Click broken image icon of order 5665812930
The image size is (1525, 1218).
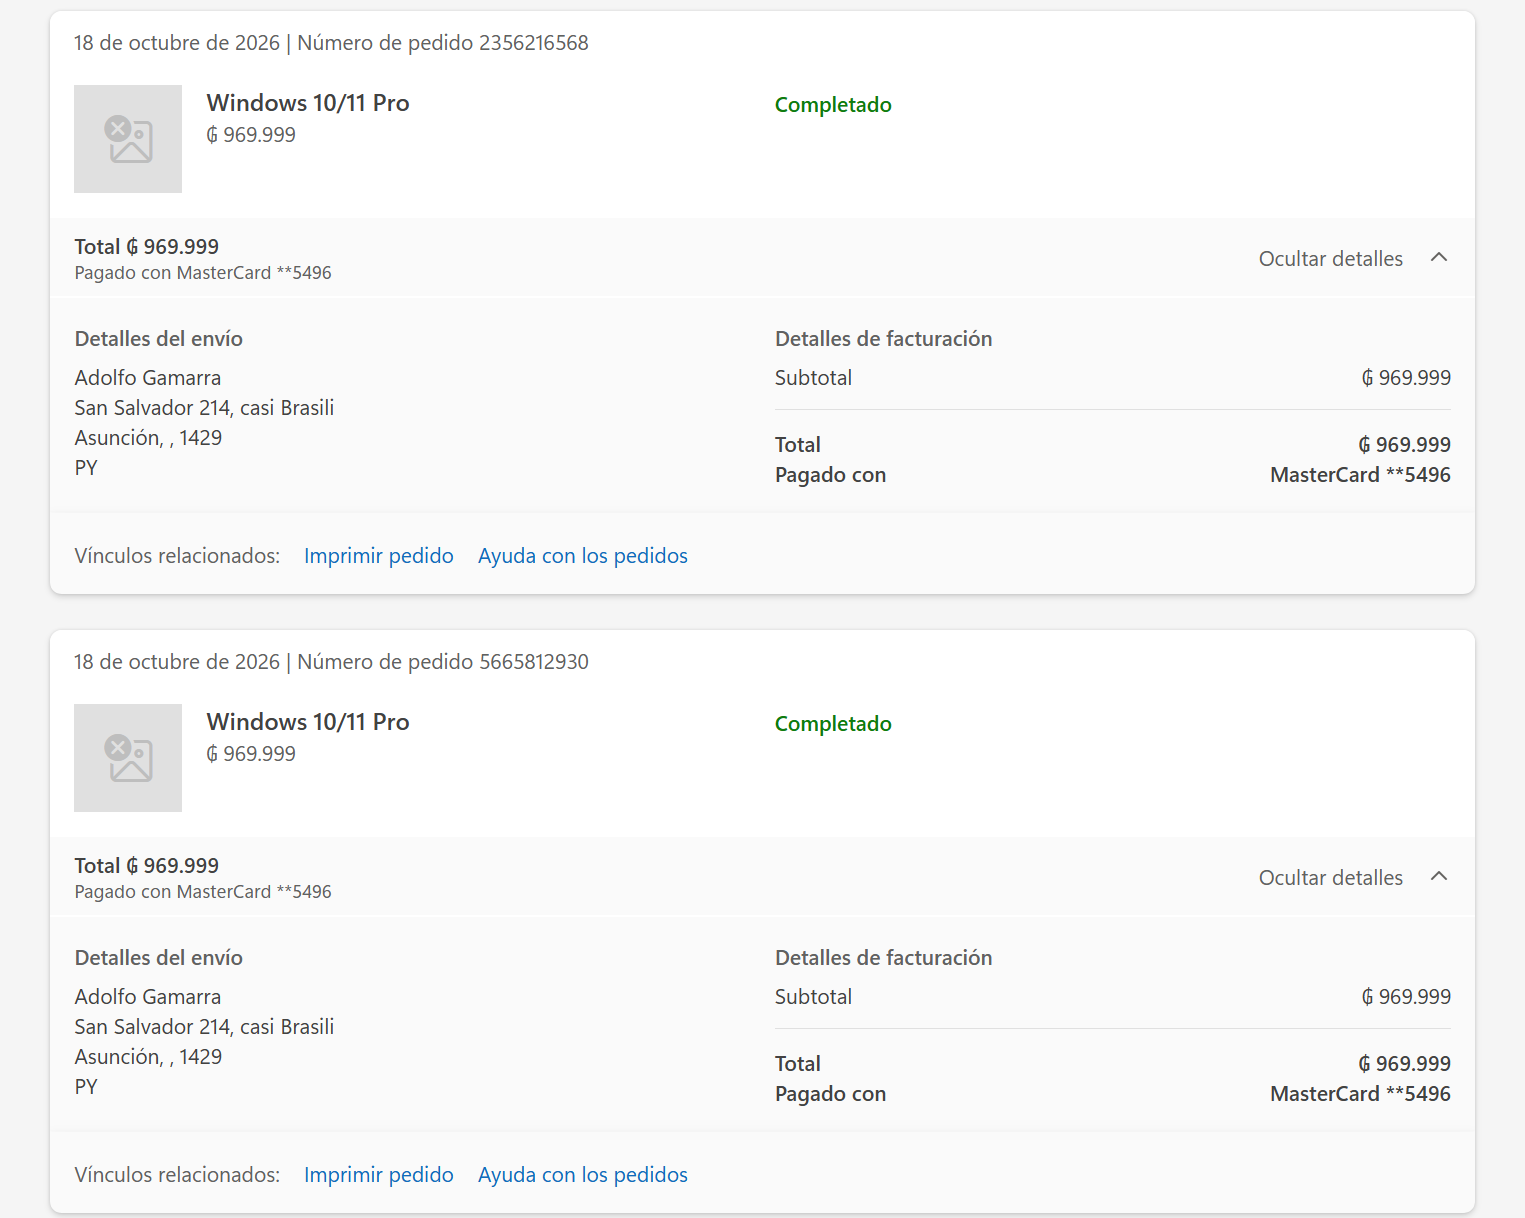tap(128, 758)
